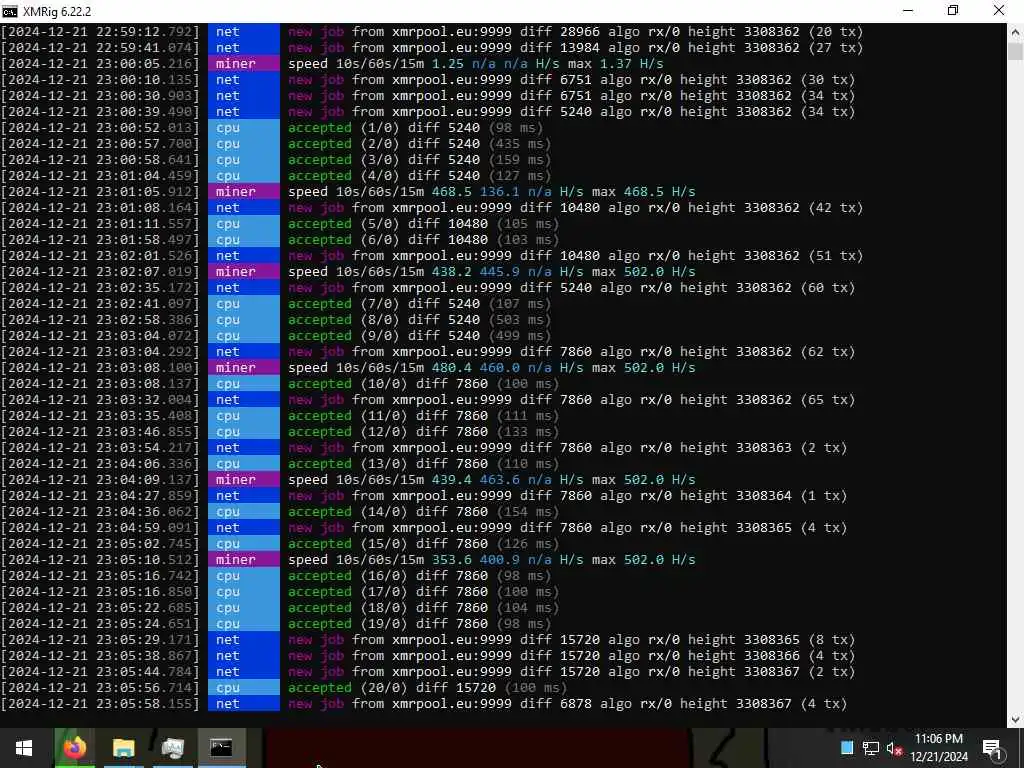1024x768 pixels.
Task: Click the XMRig console icon in title bar
Action: point(10,11)
